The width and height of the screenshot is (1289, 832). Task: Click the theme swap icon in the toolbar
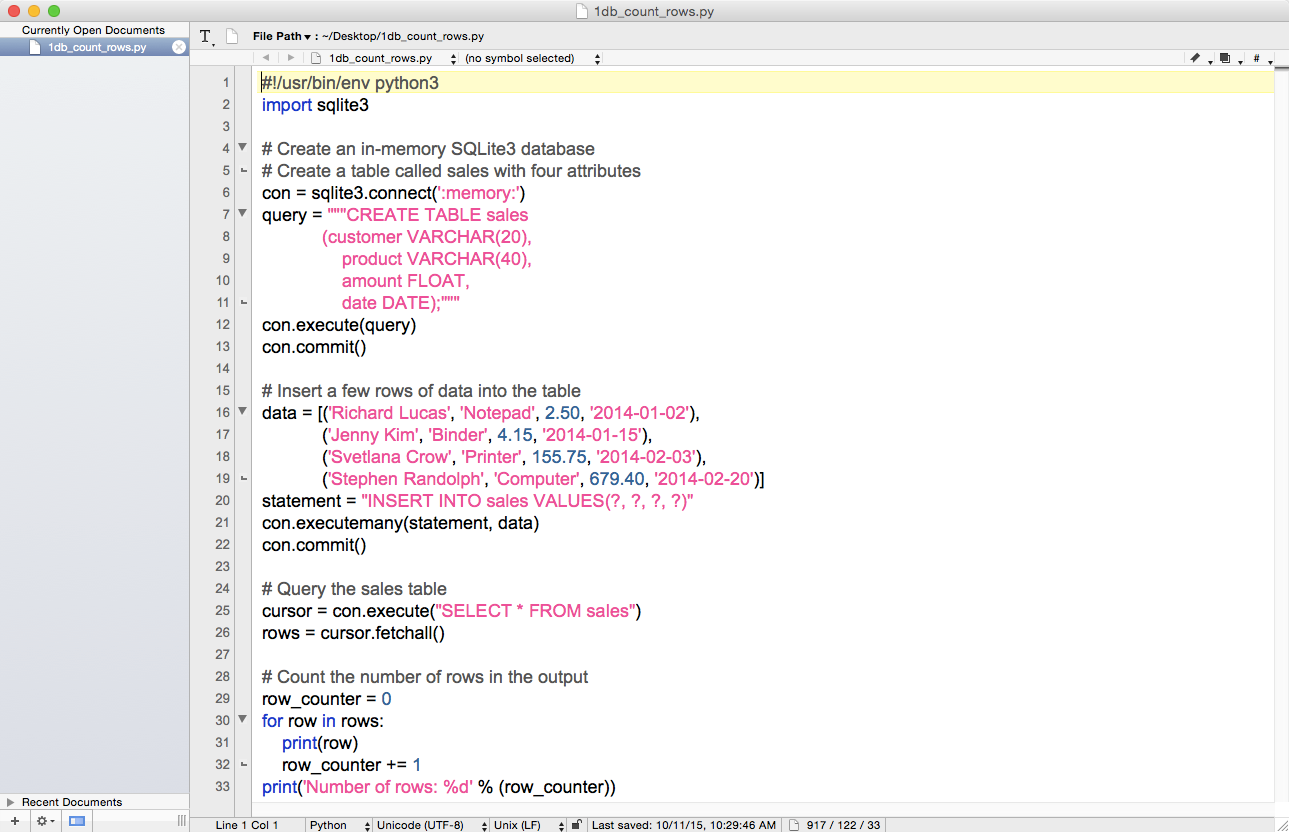click(1225, 57)
